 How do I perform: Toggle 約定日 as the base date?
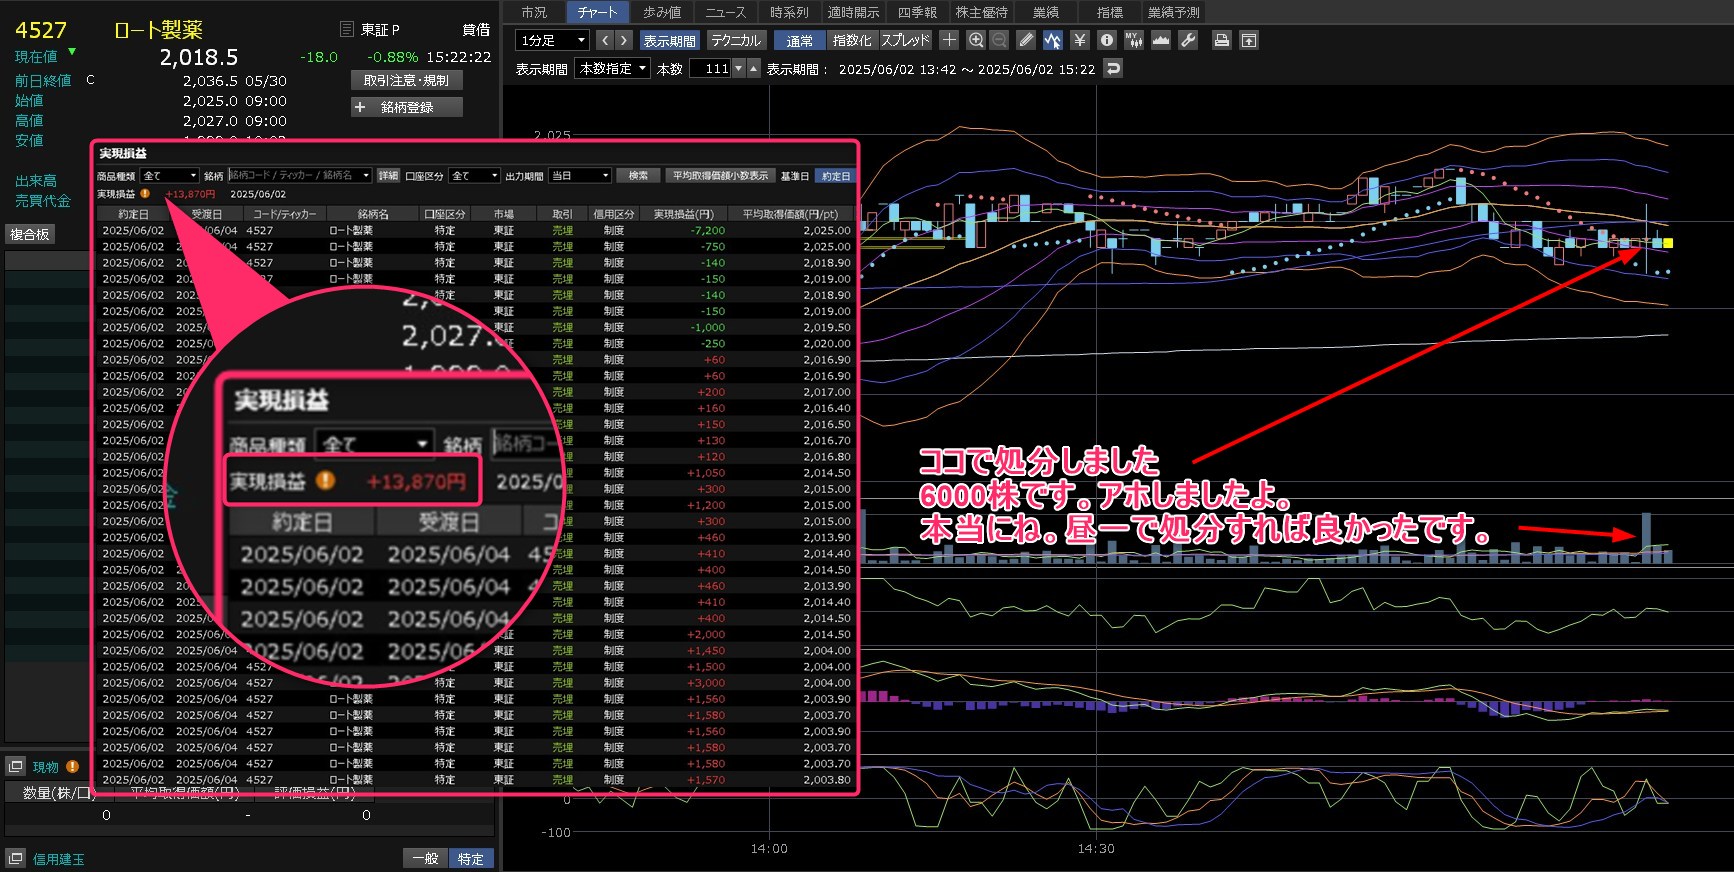[x=835, y=176]
